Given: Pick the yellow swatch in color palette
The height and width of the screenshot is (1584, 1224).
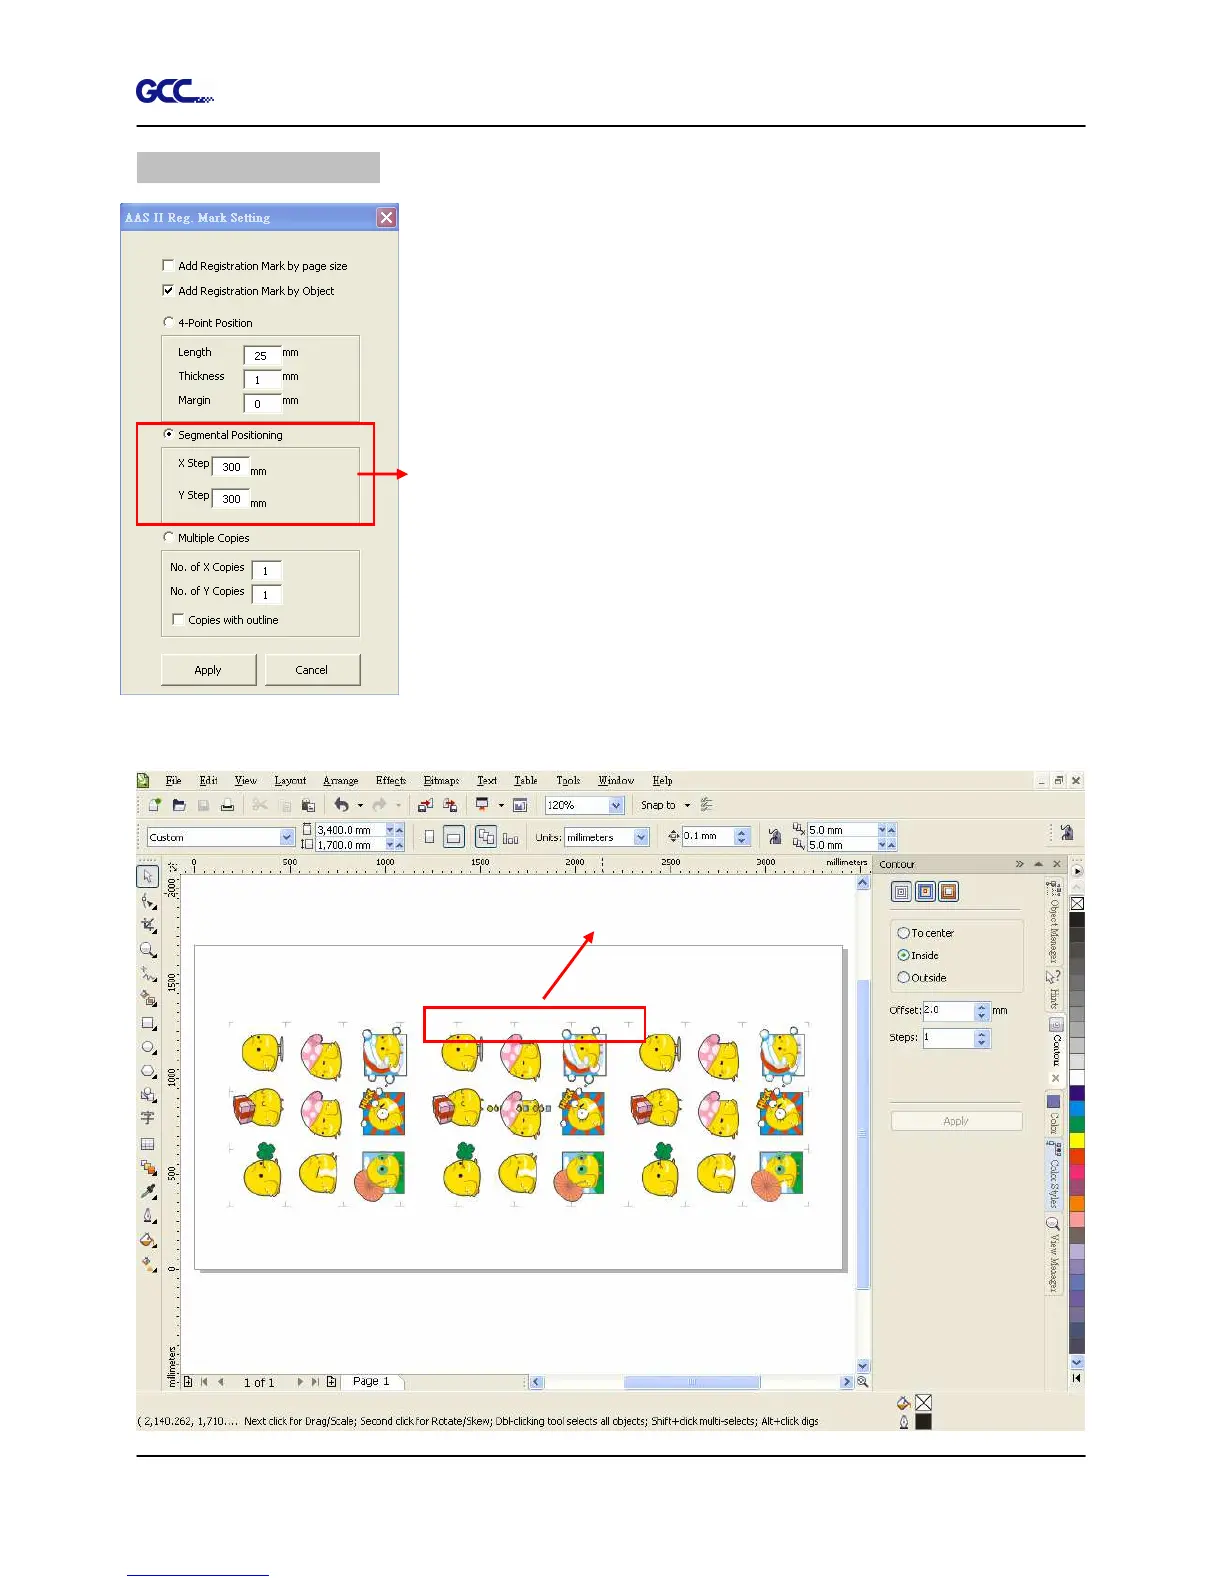Looking at the screenshot, I should (1077, 1140).
